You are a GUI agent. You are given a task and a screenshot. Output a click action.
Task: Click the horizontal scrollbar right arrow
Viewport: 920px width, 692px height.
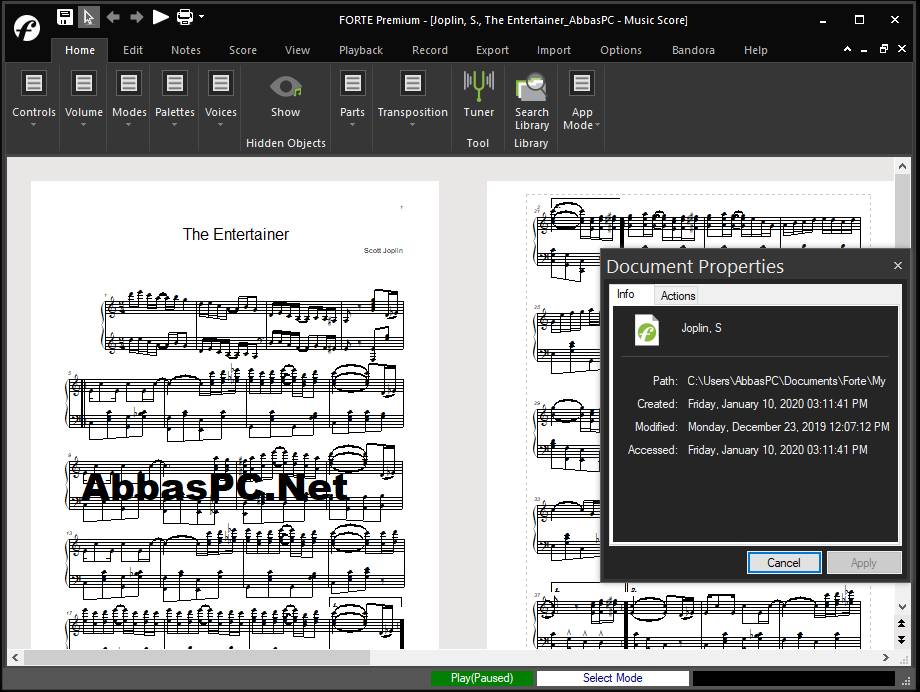[885, 657]
